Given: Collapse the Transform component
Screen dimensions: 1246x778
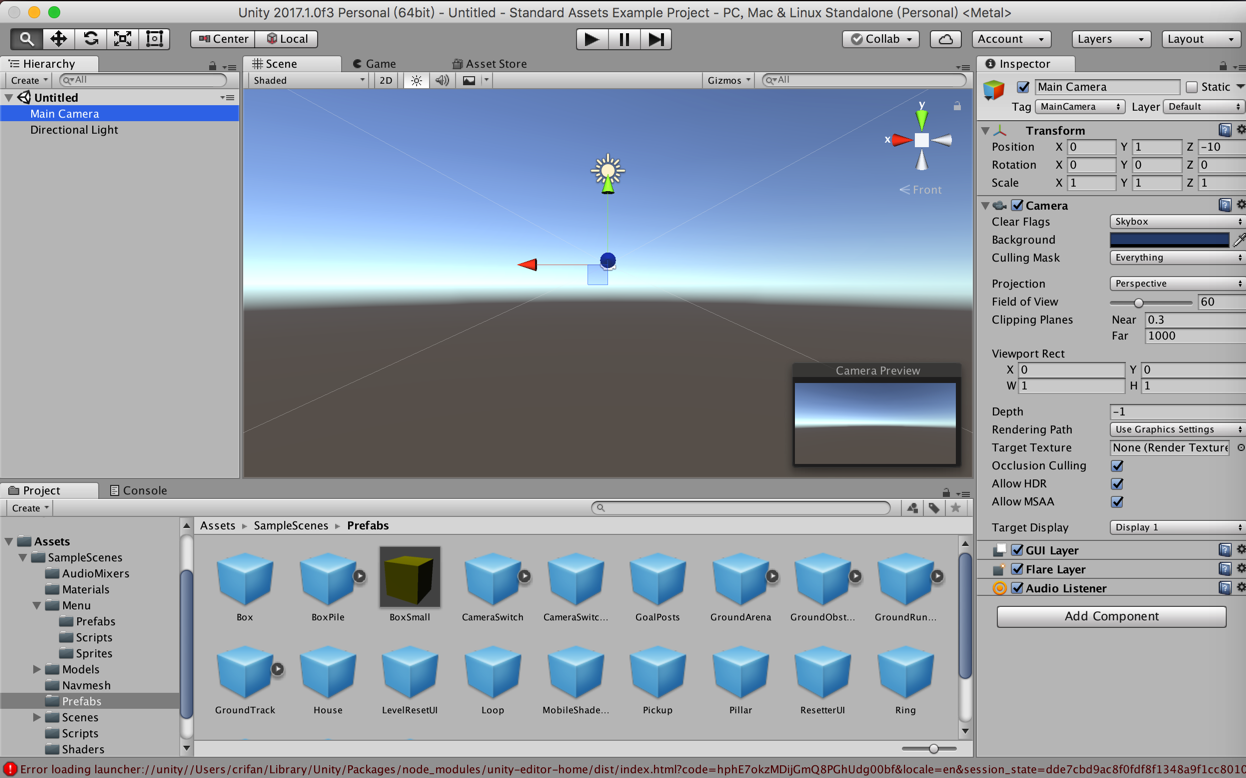Looking at the screenshot, I should [985, 130].
